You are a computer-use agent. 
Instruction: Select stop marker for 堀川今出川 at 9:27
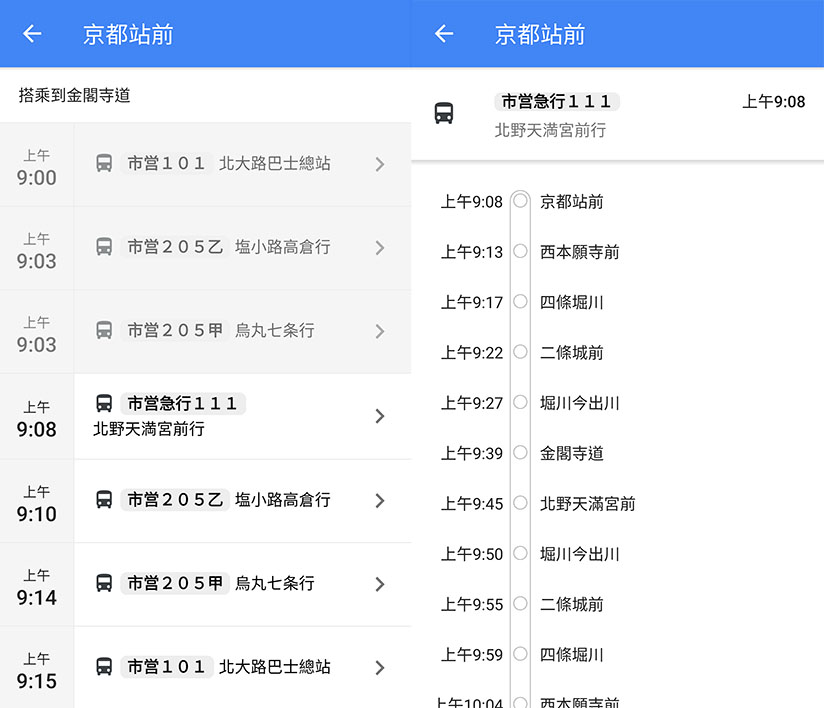(520, 402)
